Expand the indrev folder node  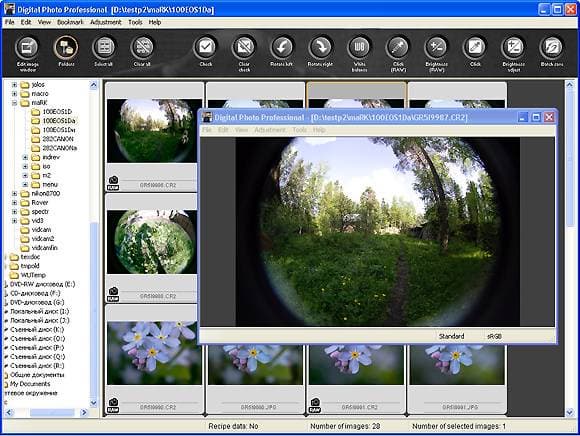pyautogui.click(x=25, y=157)
